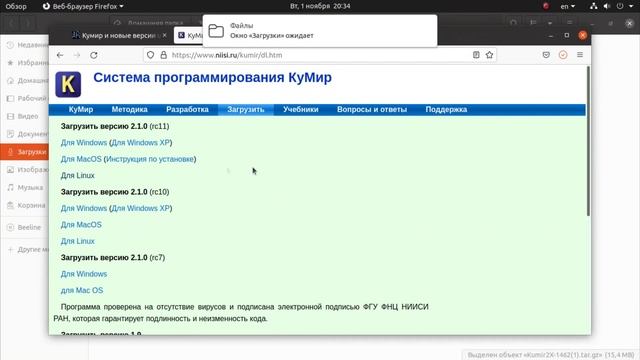Click the orange circular toolbar extension icon
640x360 pixels.
tap(563, 55)
